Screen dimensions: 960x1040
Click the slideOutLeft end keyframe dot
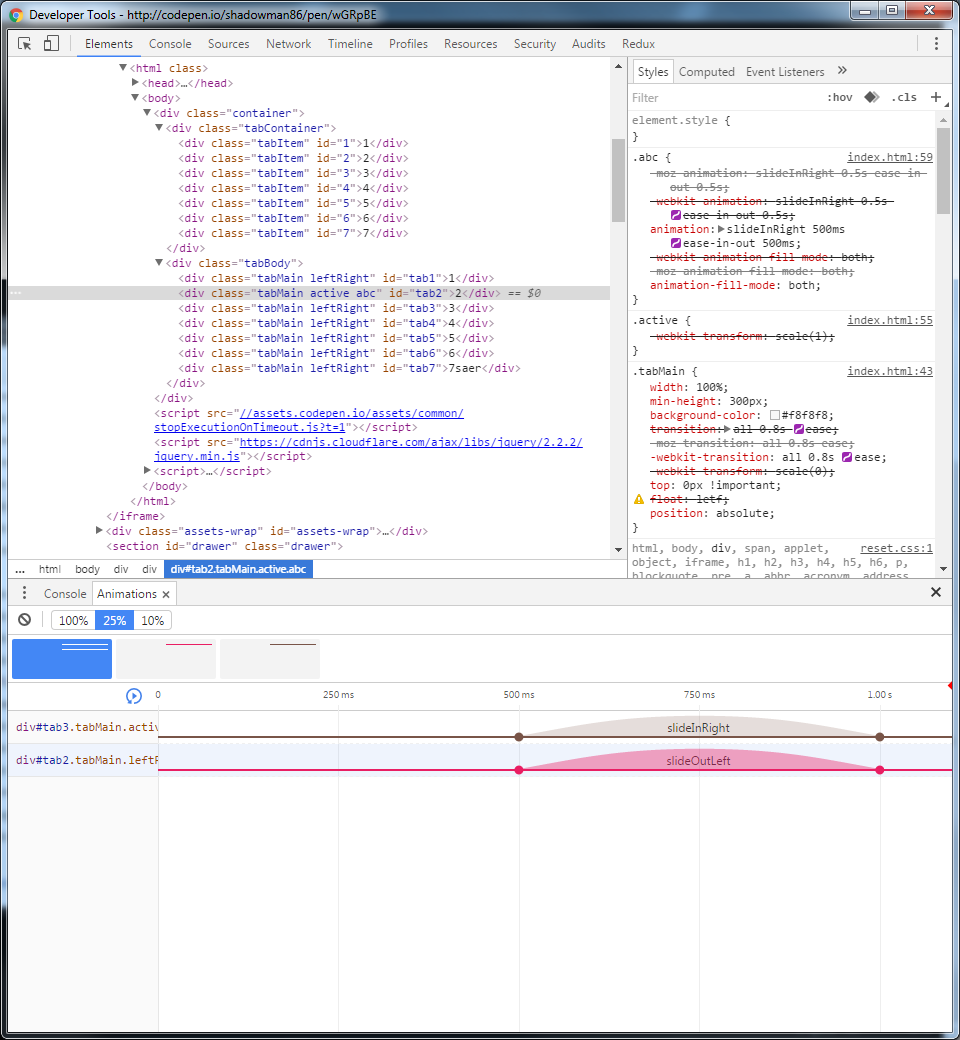click(880, 770)
